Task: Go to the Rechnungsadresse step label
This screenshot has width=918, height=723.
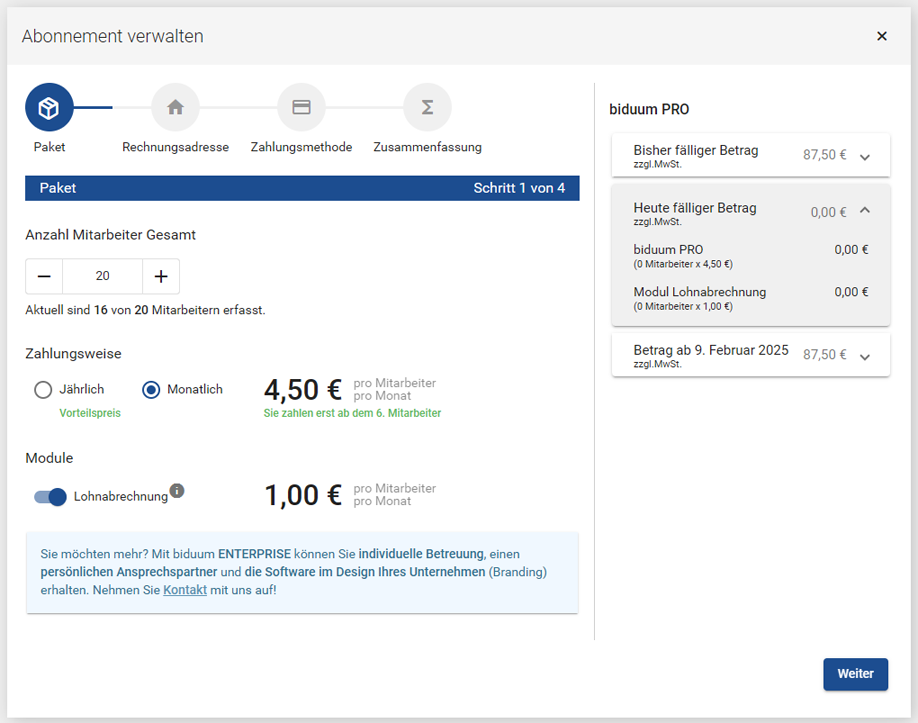Action: [x=175, y=146]
